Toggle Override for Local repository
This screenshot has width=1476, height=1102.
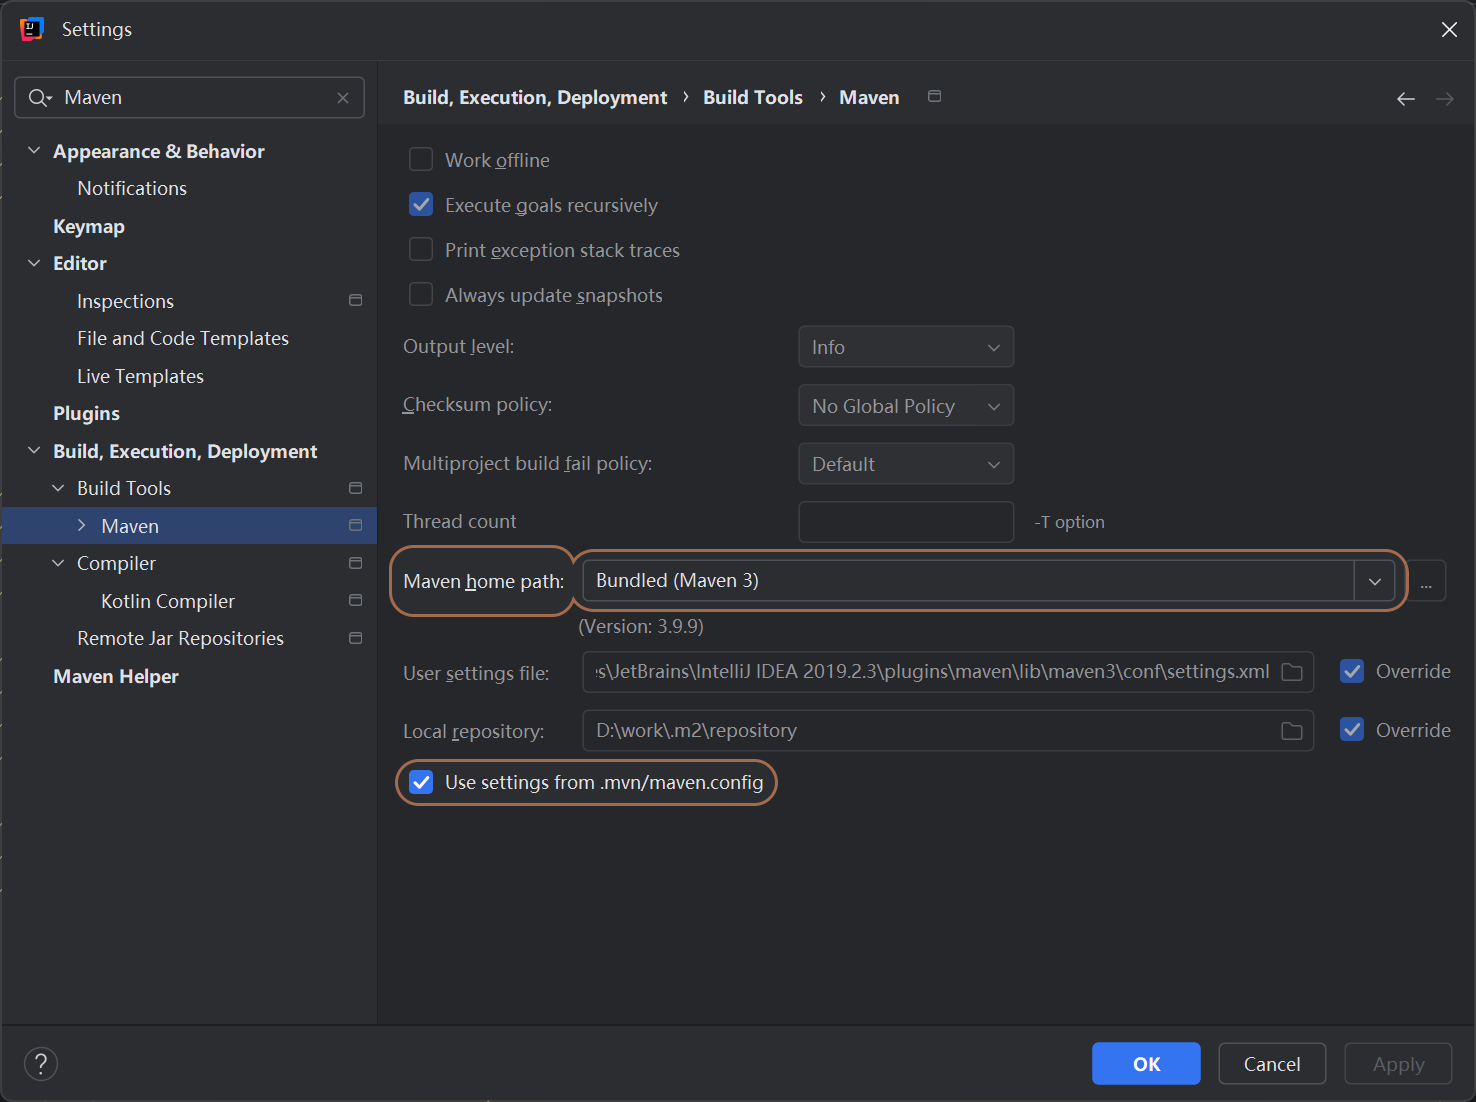point(1352,730)
